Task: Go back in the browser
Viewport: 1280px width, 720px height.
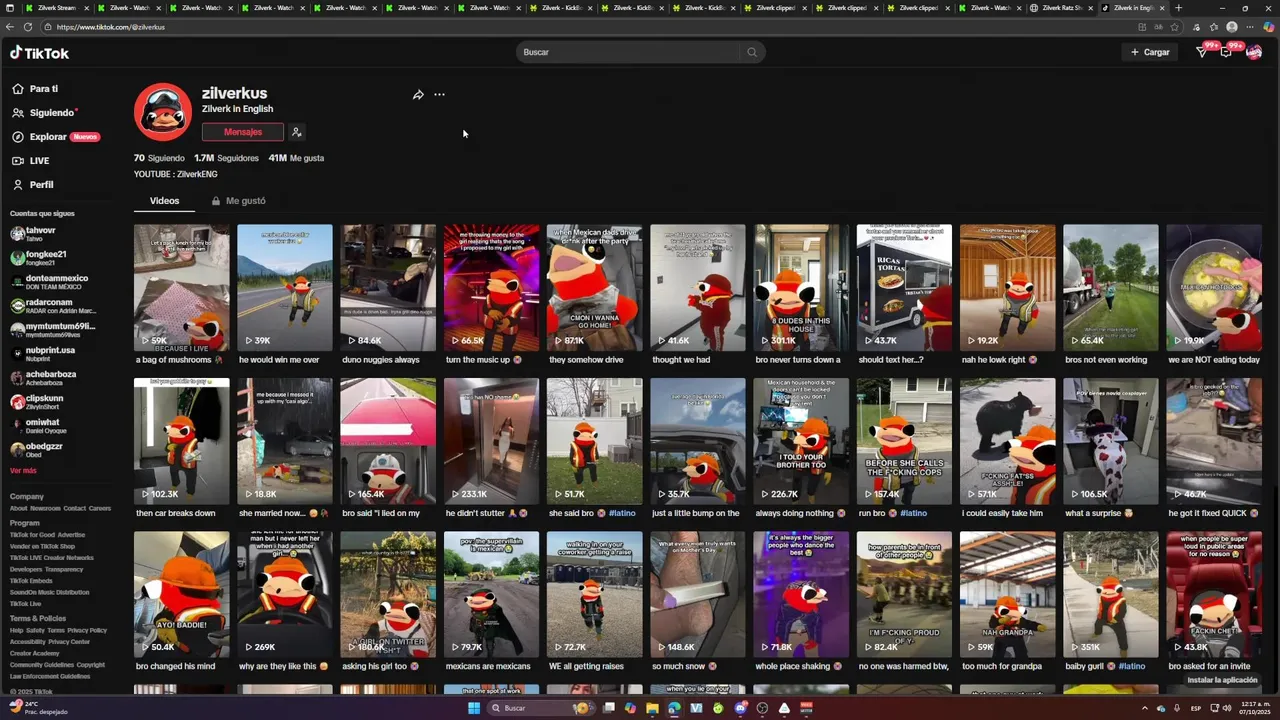Action: [x=10, y=27]
